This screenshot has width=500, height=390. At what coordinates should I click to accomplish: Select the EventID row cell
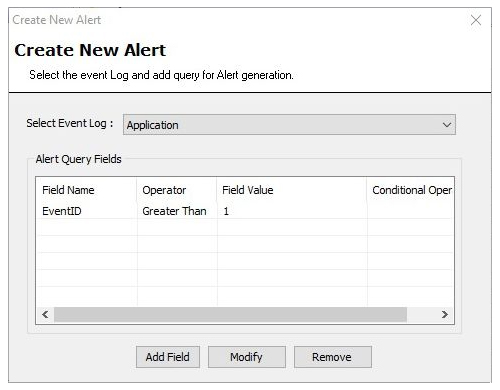pyautogui.click(x=86, y=211)
